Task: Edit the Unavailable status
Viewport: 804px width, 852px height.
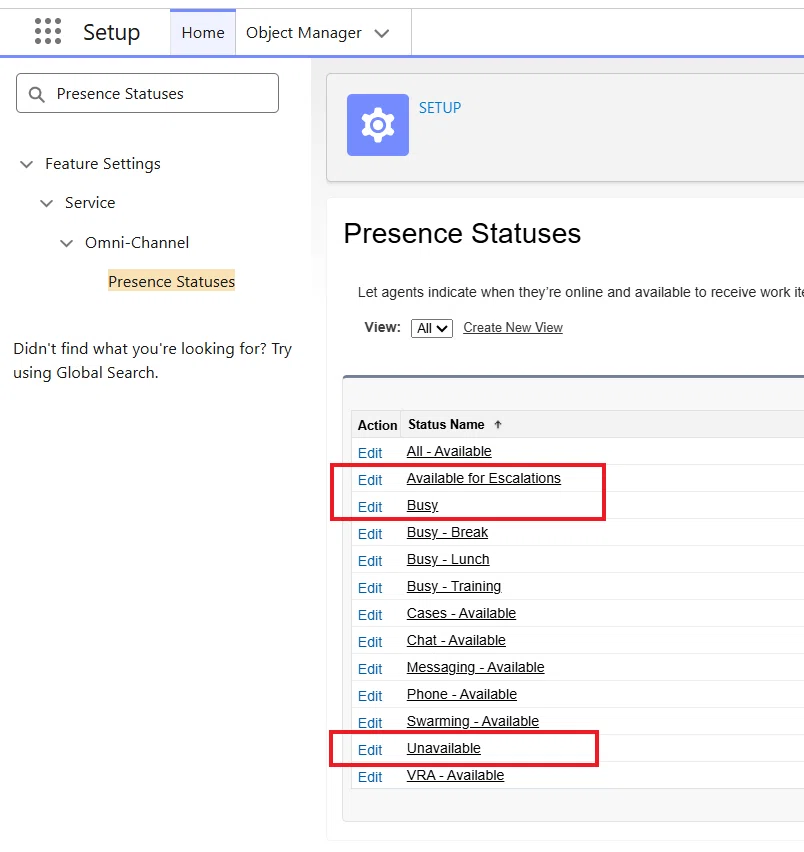Action: 370,750
